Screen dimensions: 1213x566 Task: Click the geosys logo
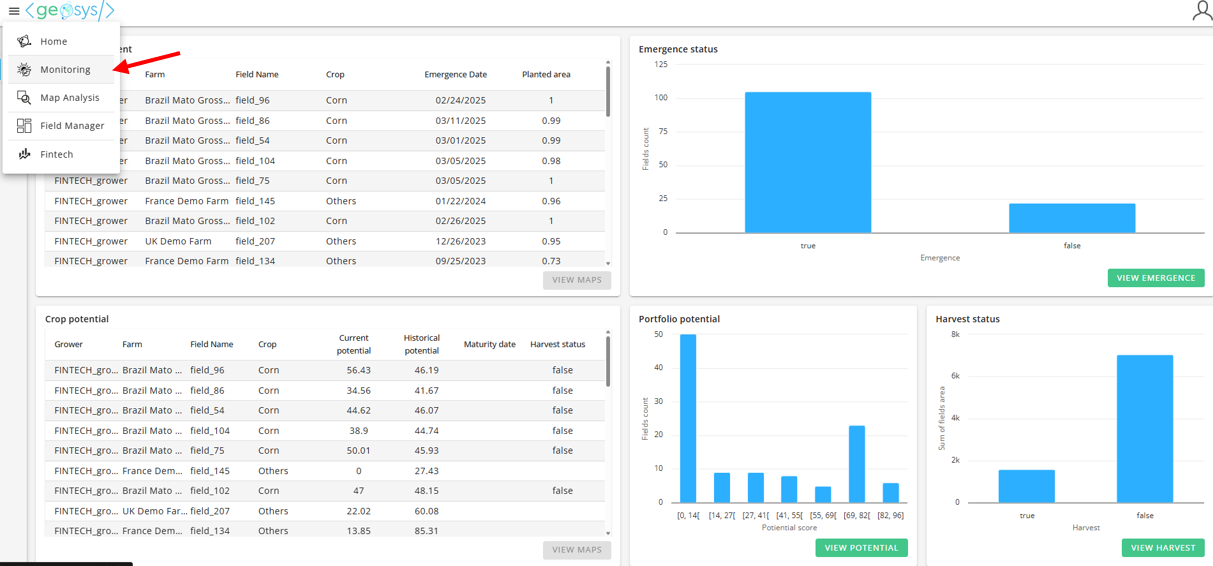70,11
